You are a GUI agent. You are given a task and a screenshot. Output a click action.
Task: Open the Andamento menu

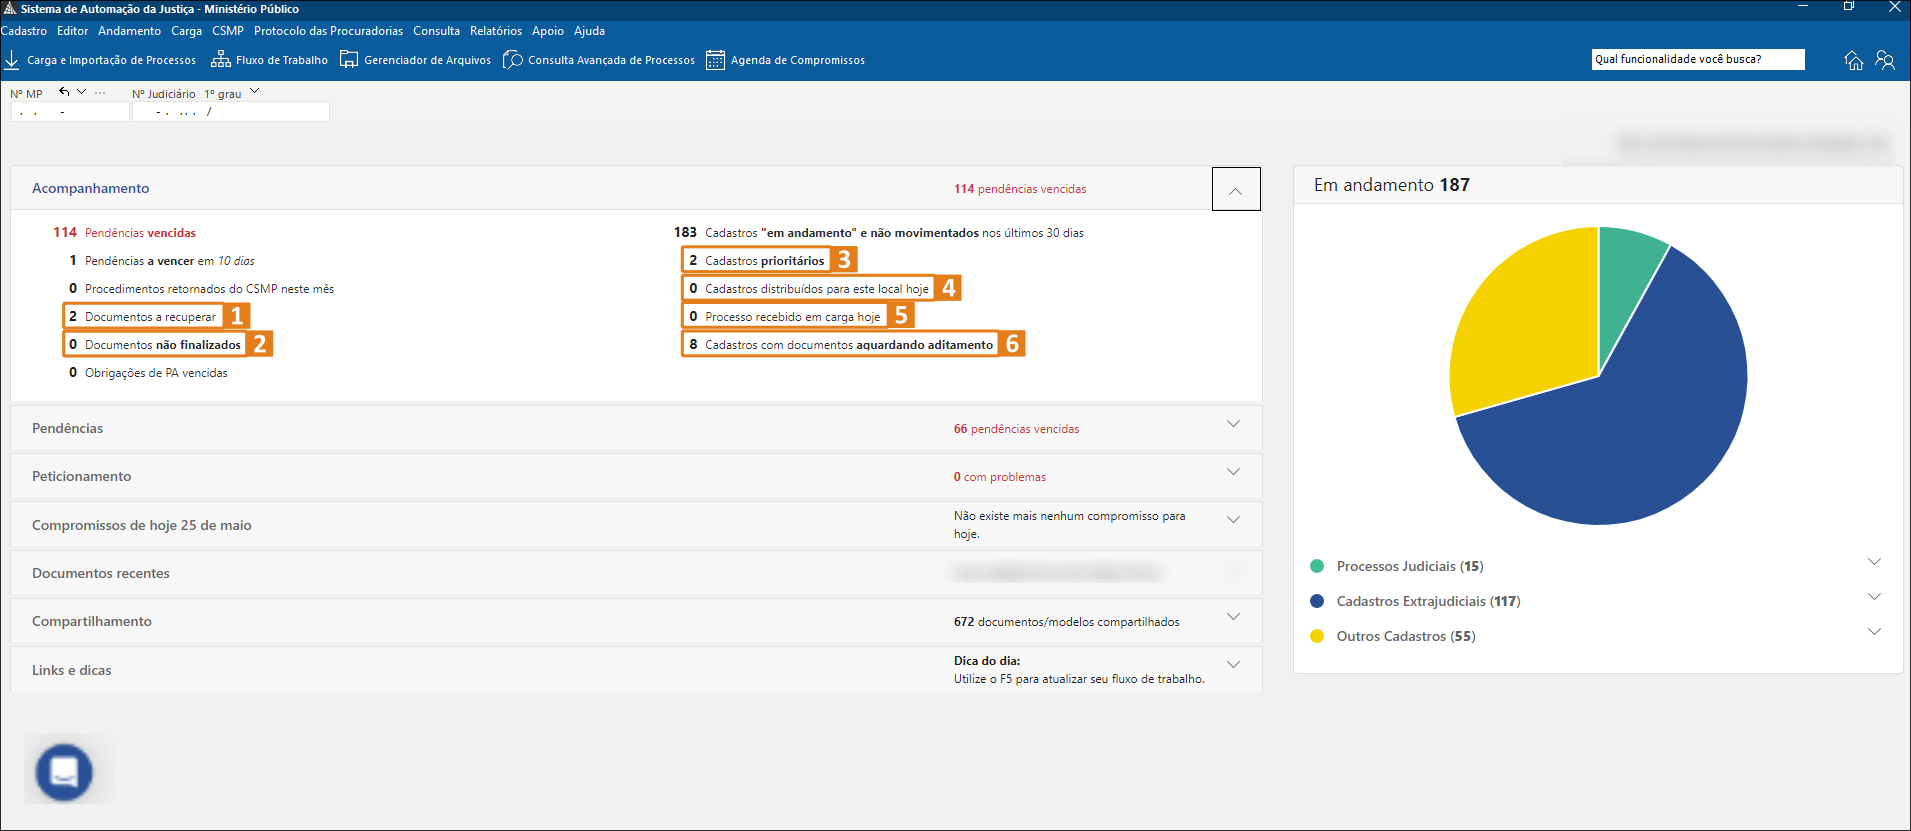click(x=129, y=31)
